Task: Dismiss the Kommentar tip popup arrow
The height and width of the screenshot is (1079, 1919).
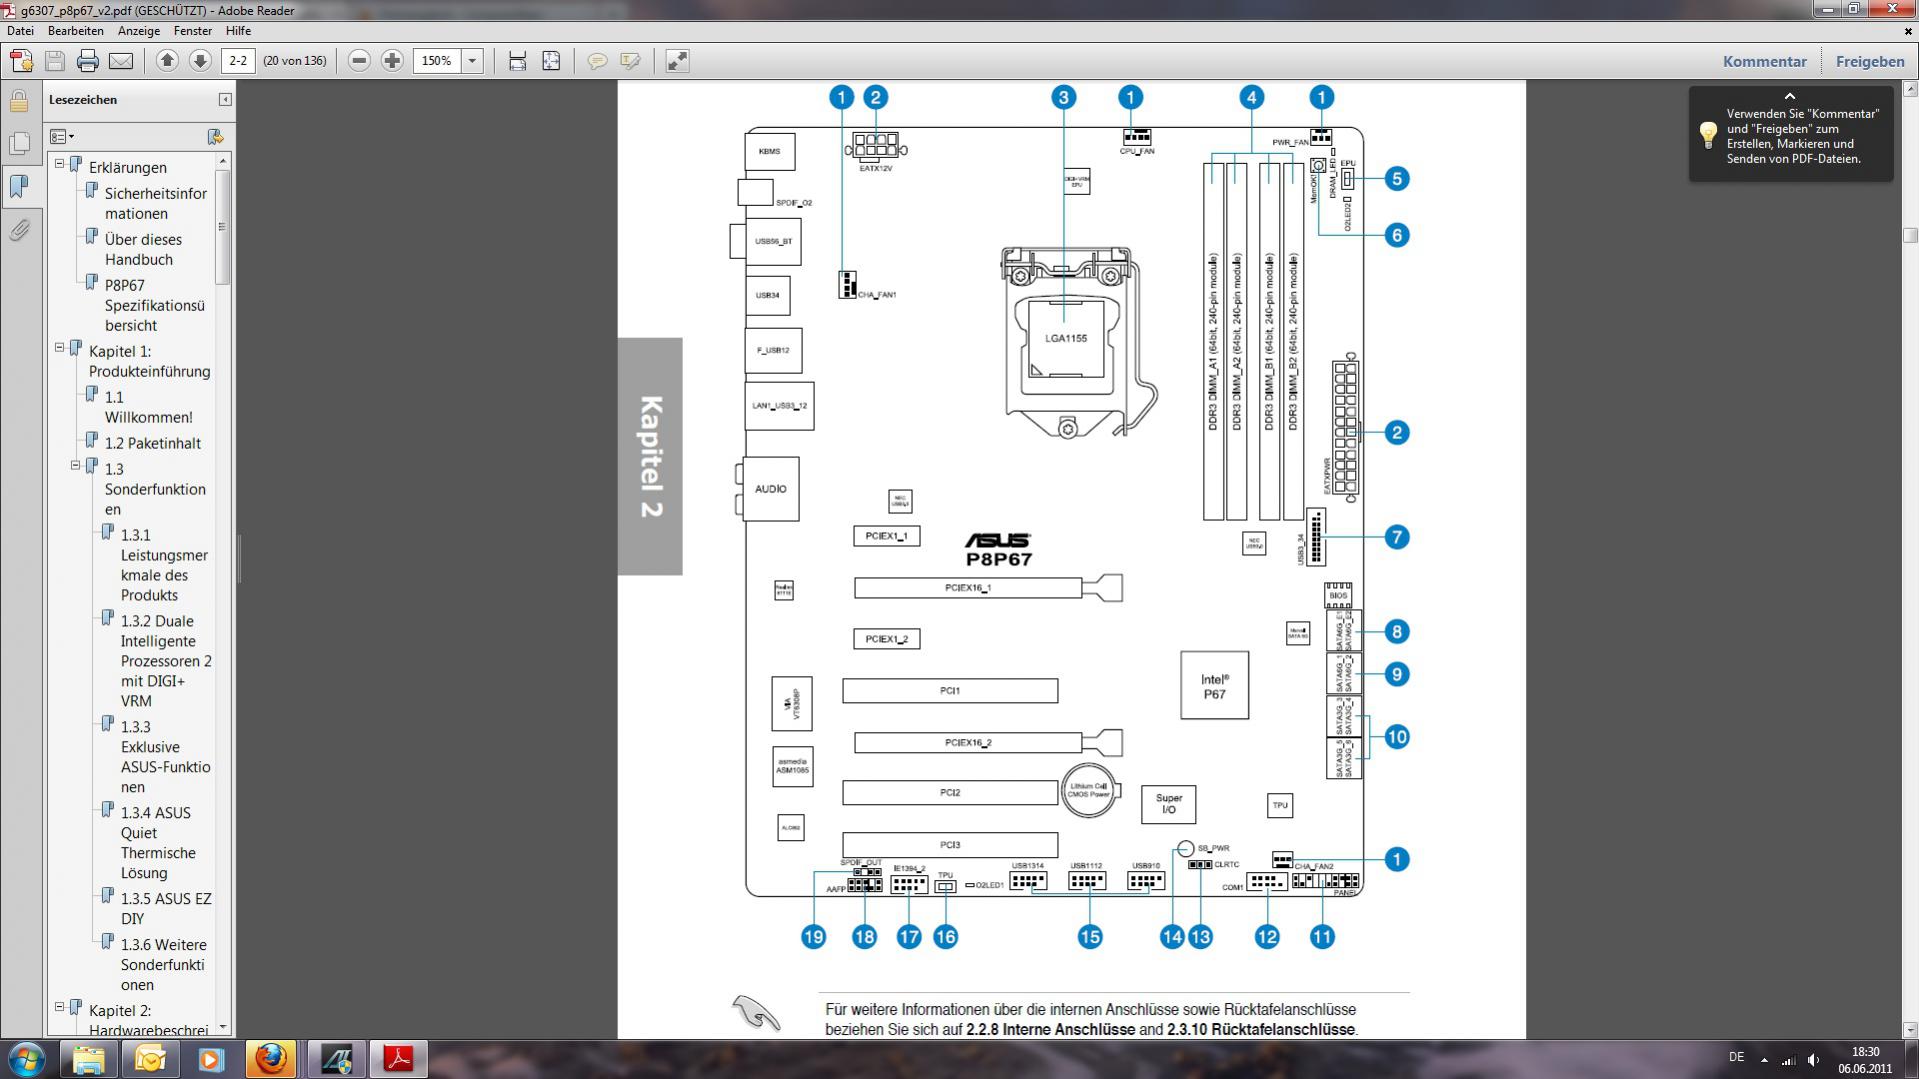Action: tap(1790, 96)
